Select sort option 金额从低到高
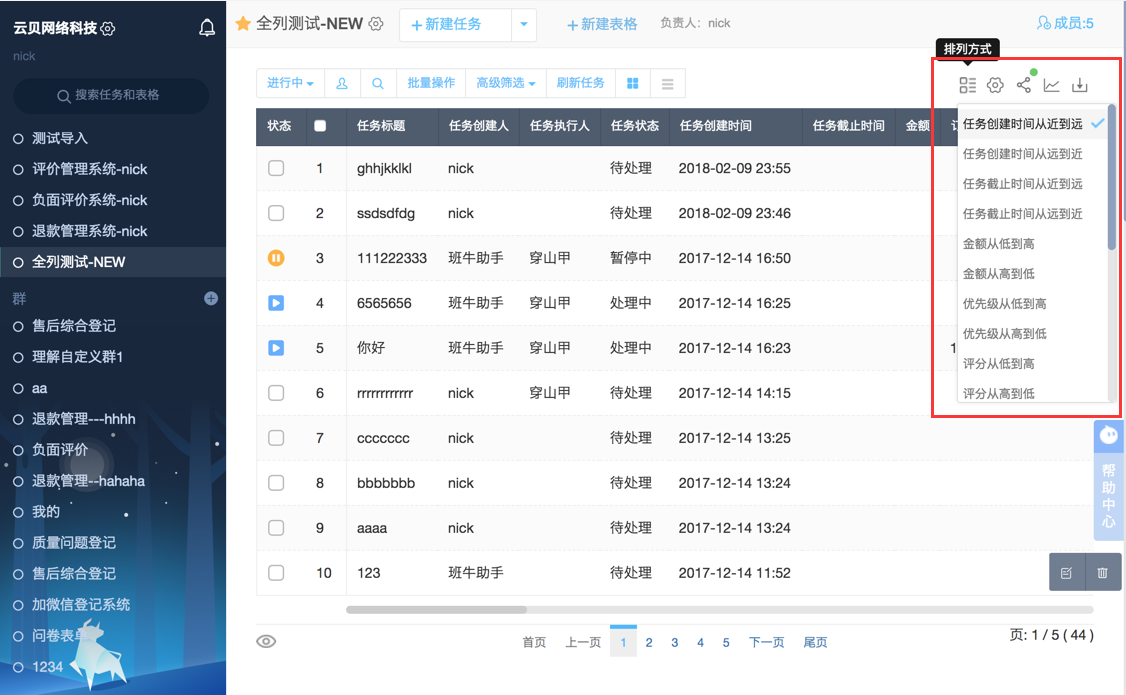Viewport: 1126px width, 695px height. point(998,244)
